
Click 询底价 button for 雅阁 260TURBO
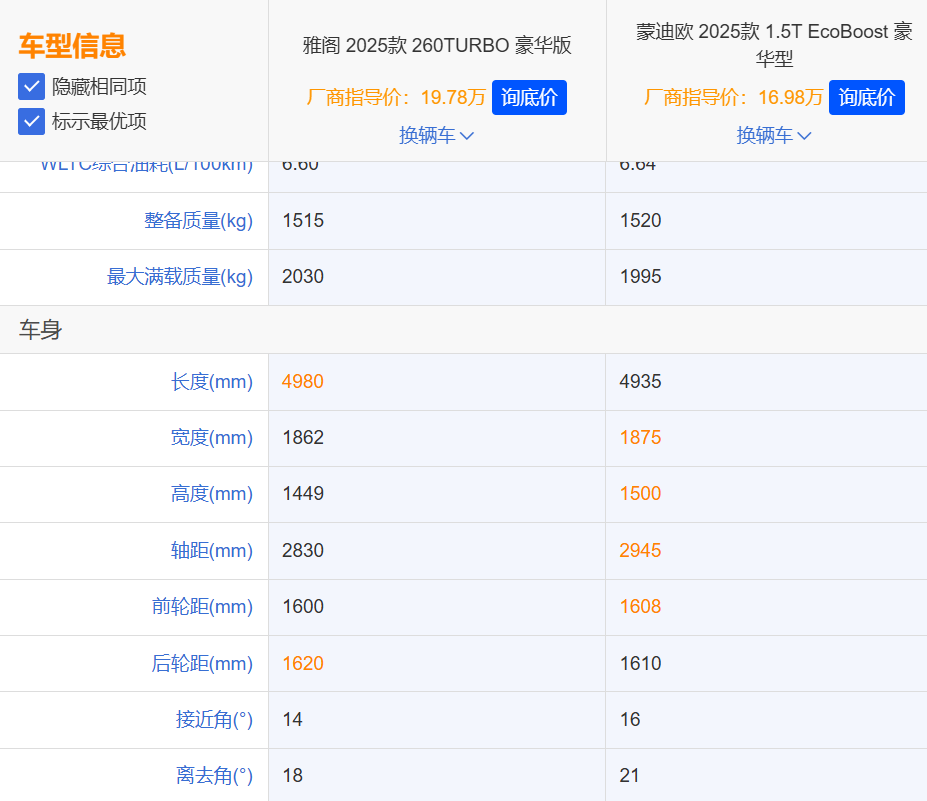[x=529, y=98]
